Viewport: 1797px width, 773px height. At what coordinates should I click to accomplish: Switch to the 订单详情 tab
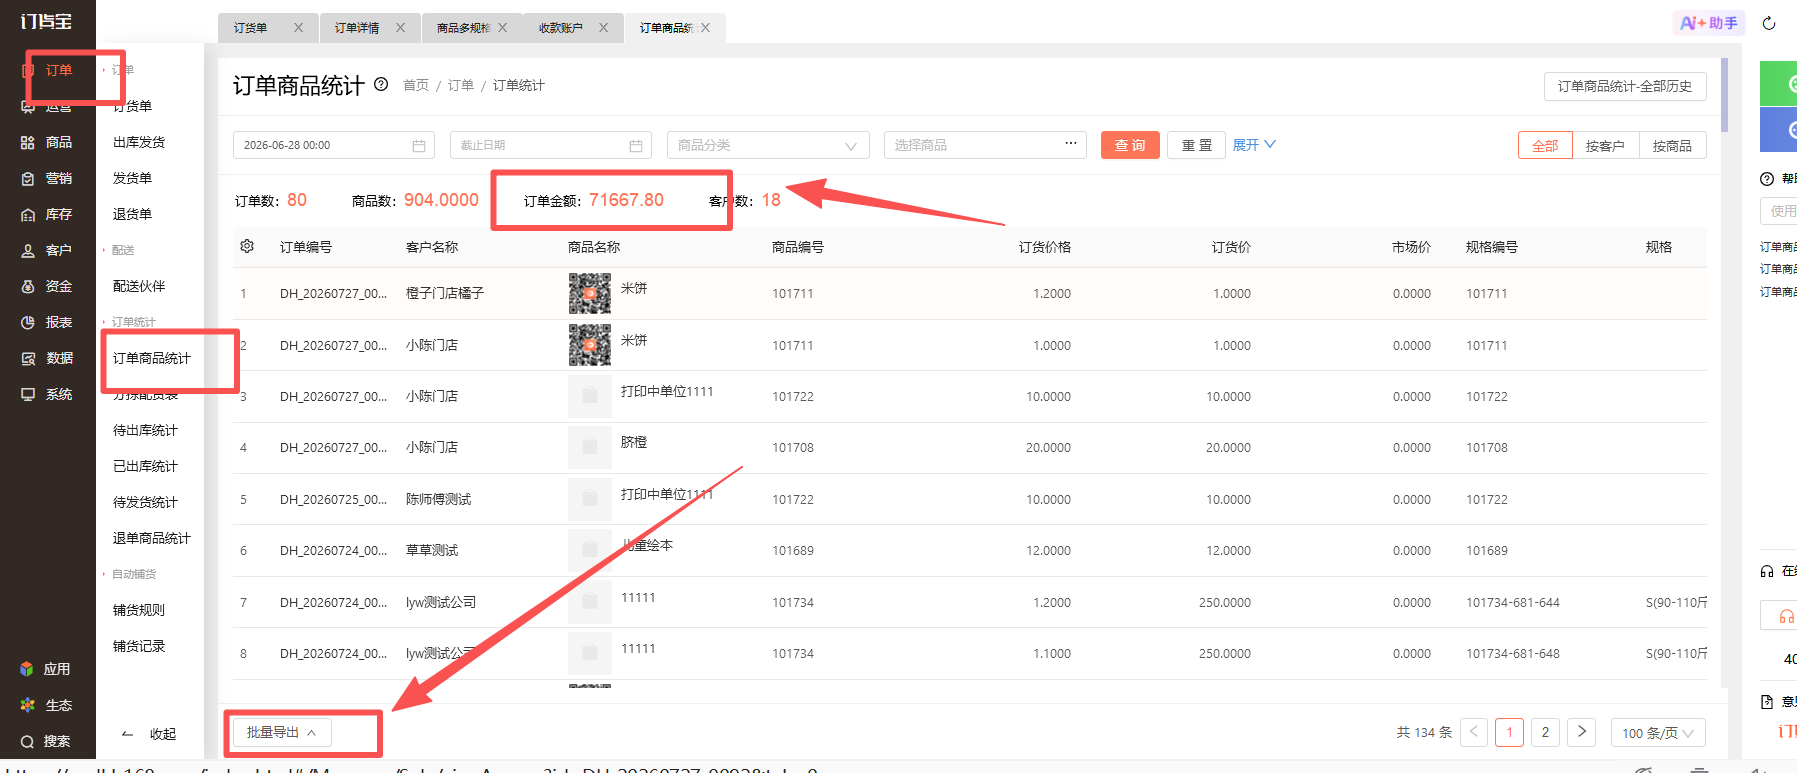357,28
